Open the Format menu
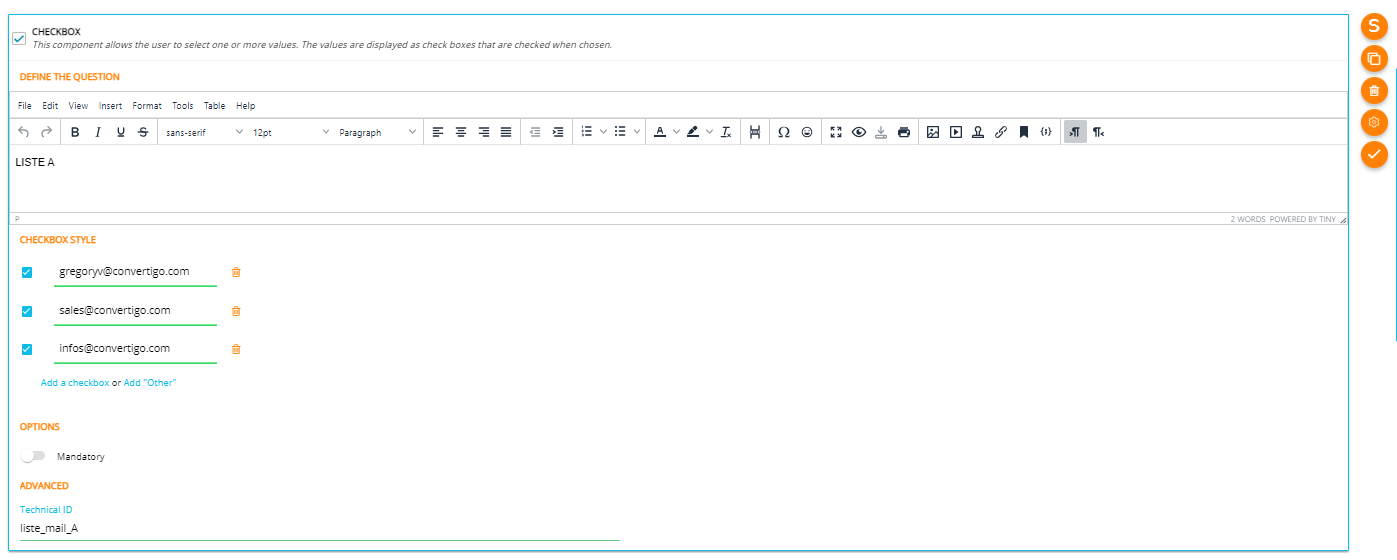Screen dimensions: 1397x560 147,106
